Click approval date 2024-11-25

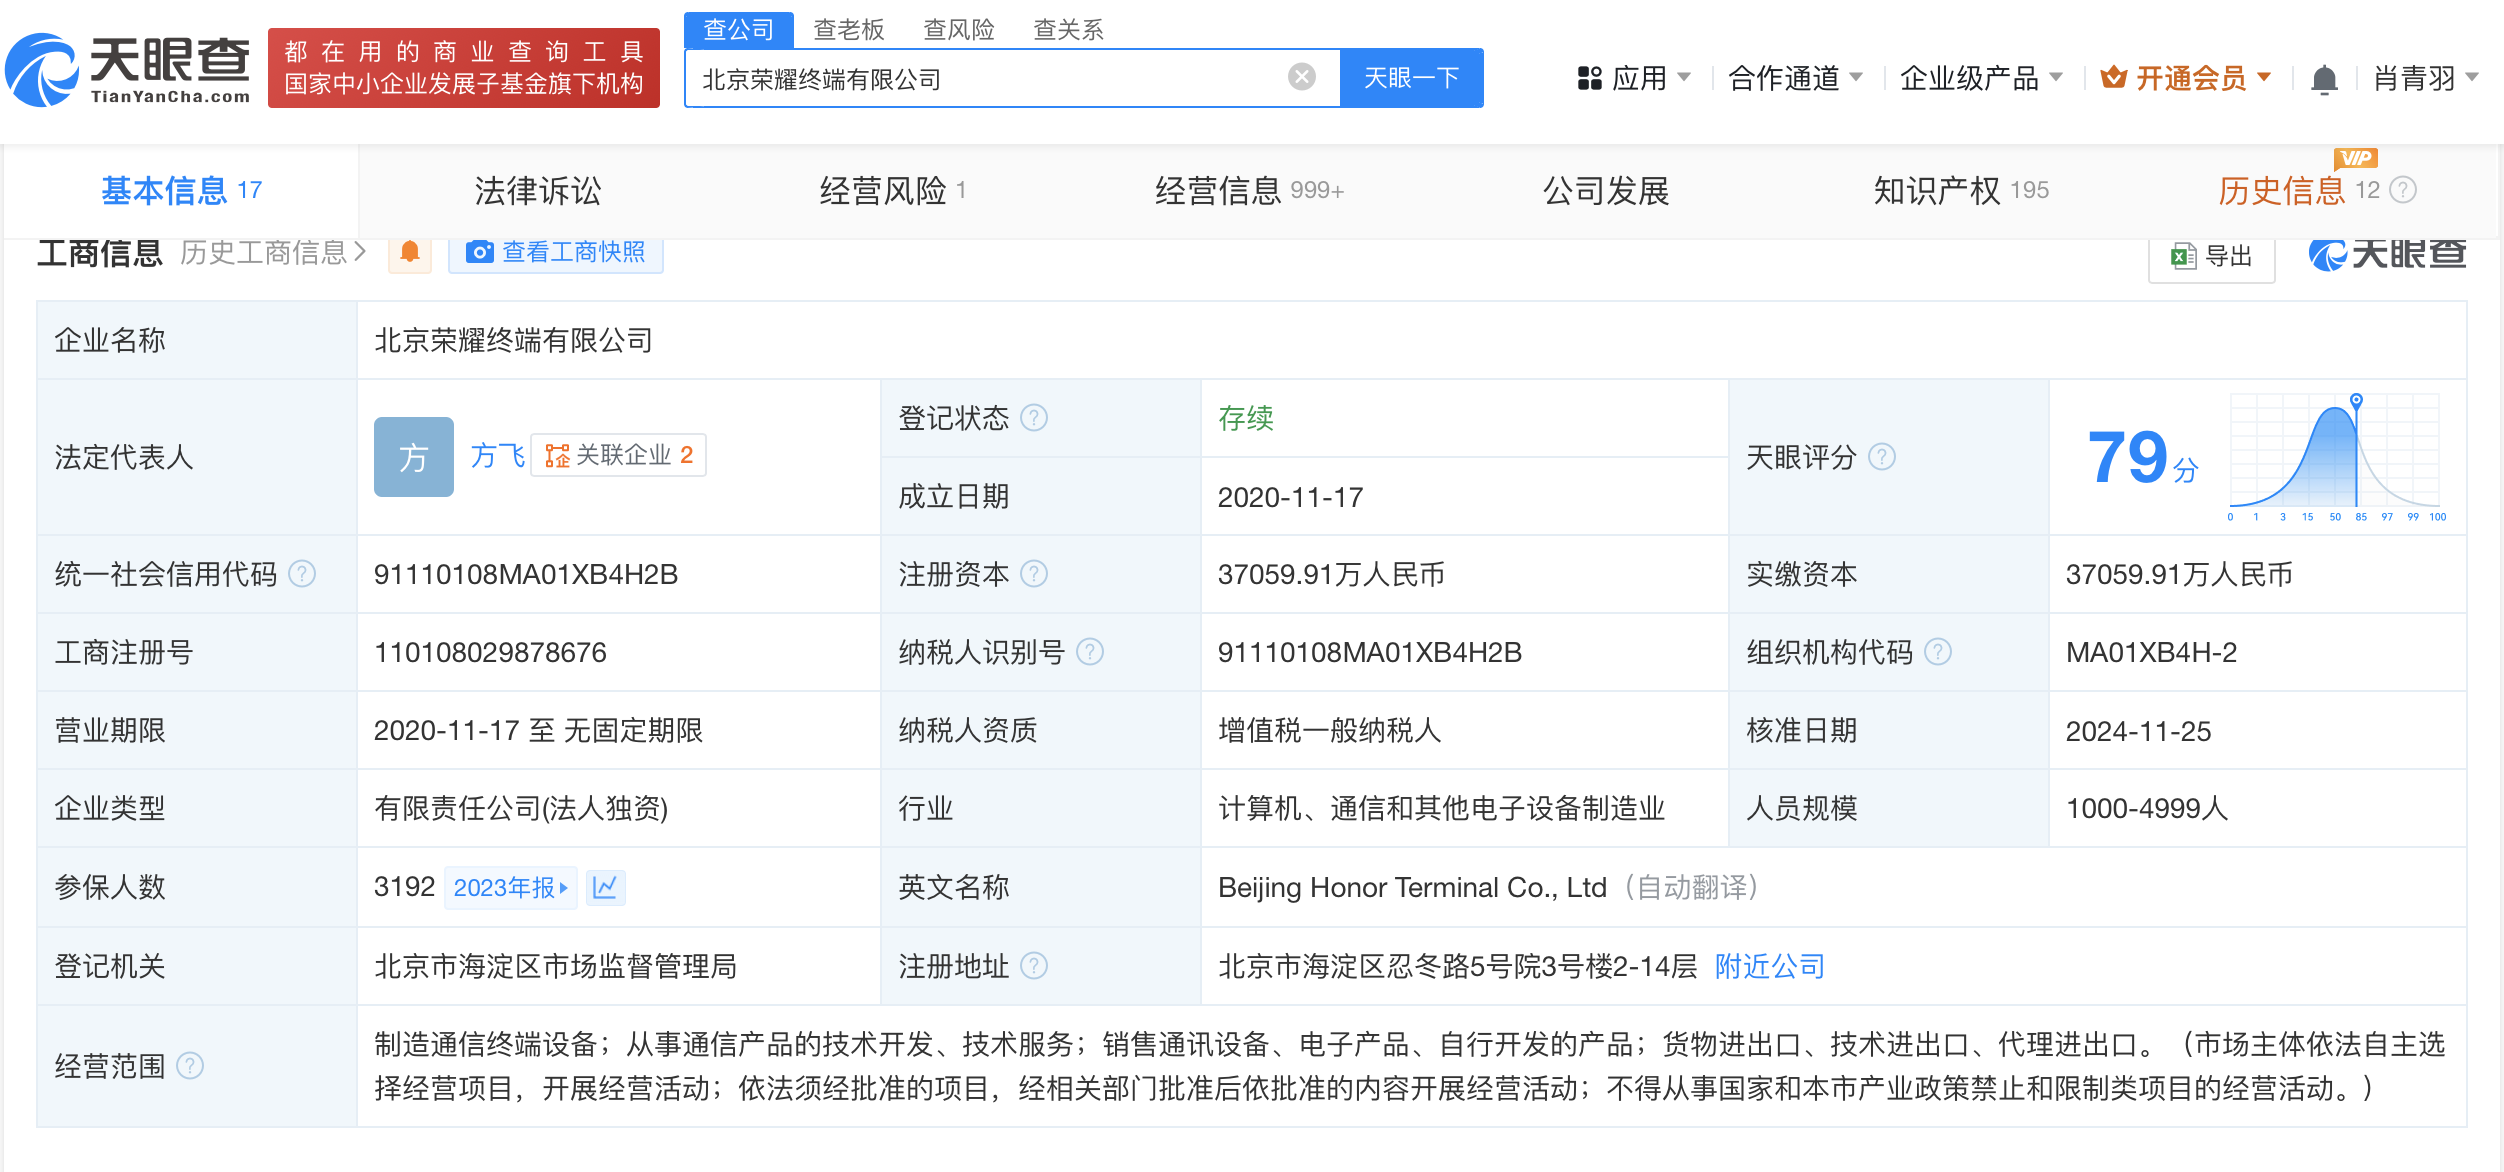tap(2138, 731)
